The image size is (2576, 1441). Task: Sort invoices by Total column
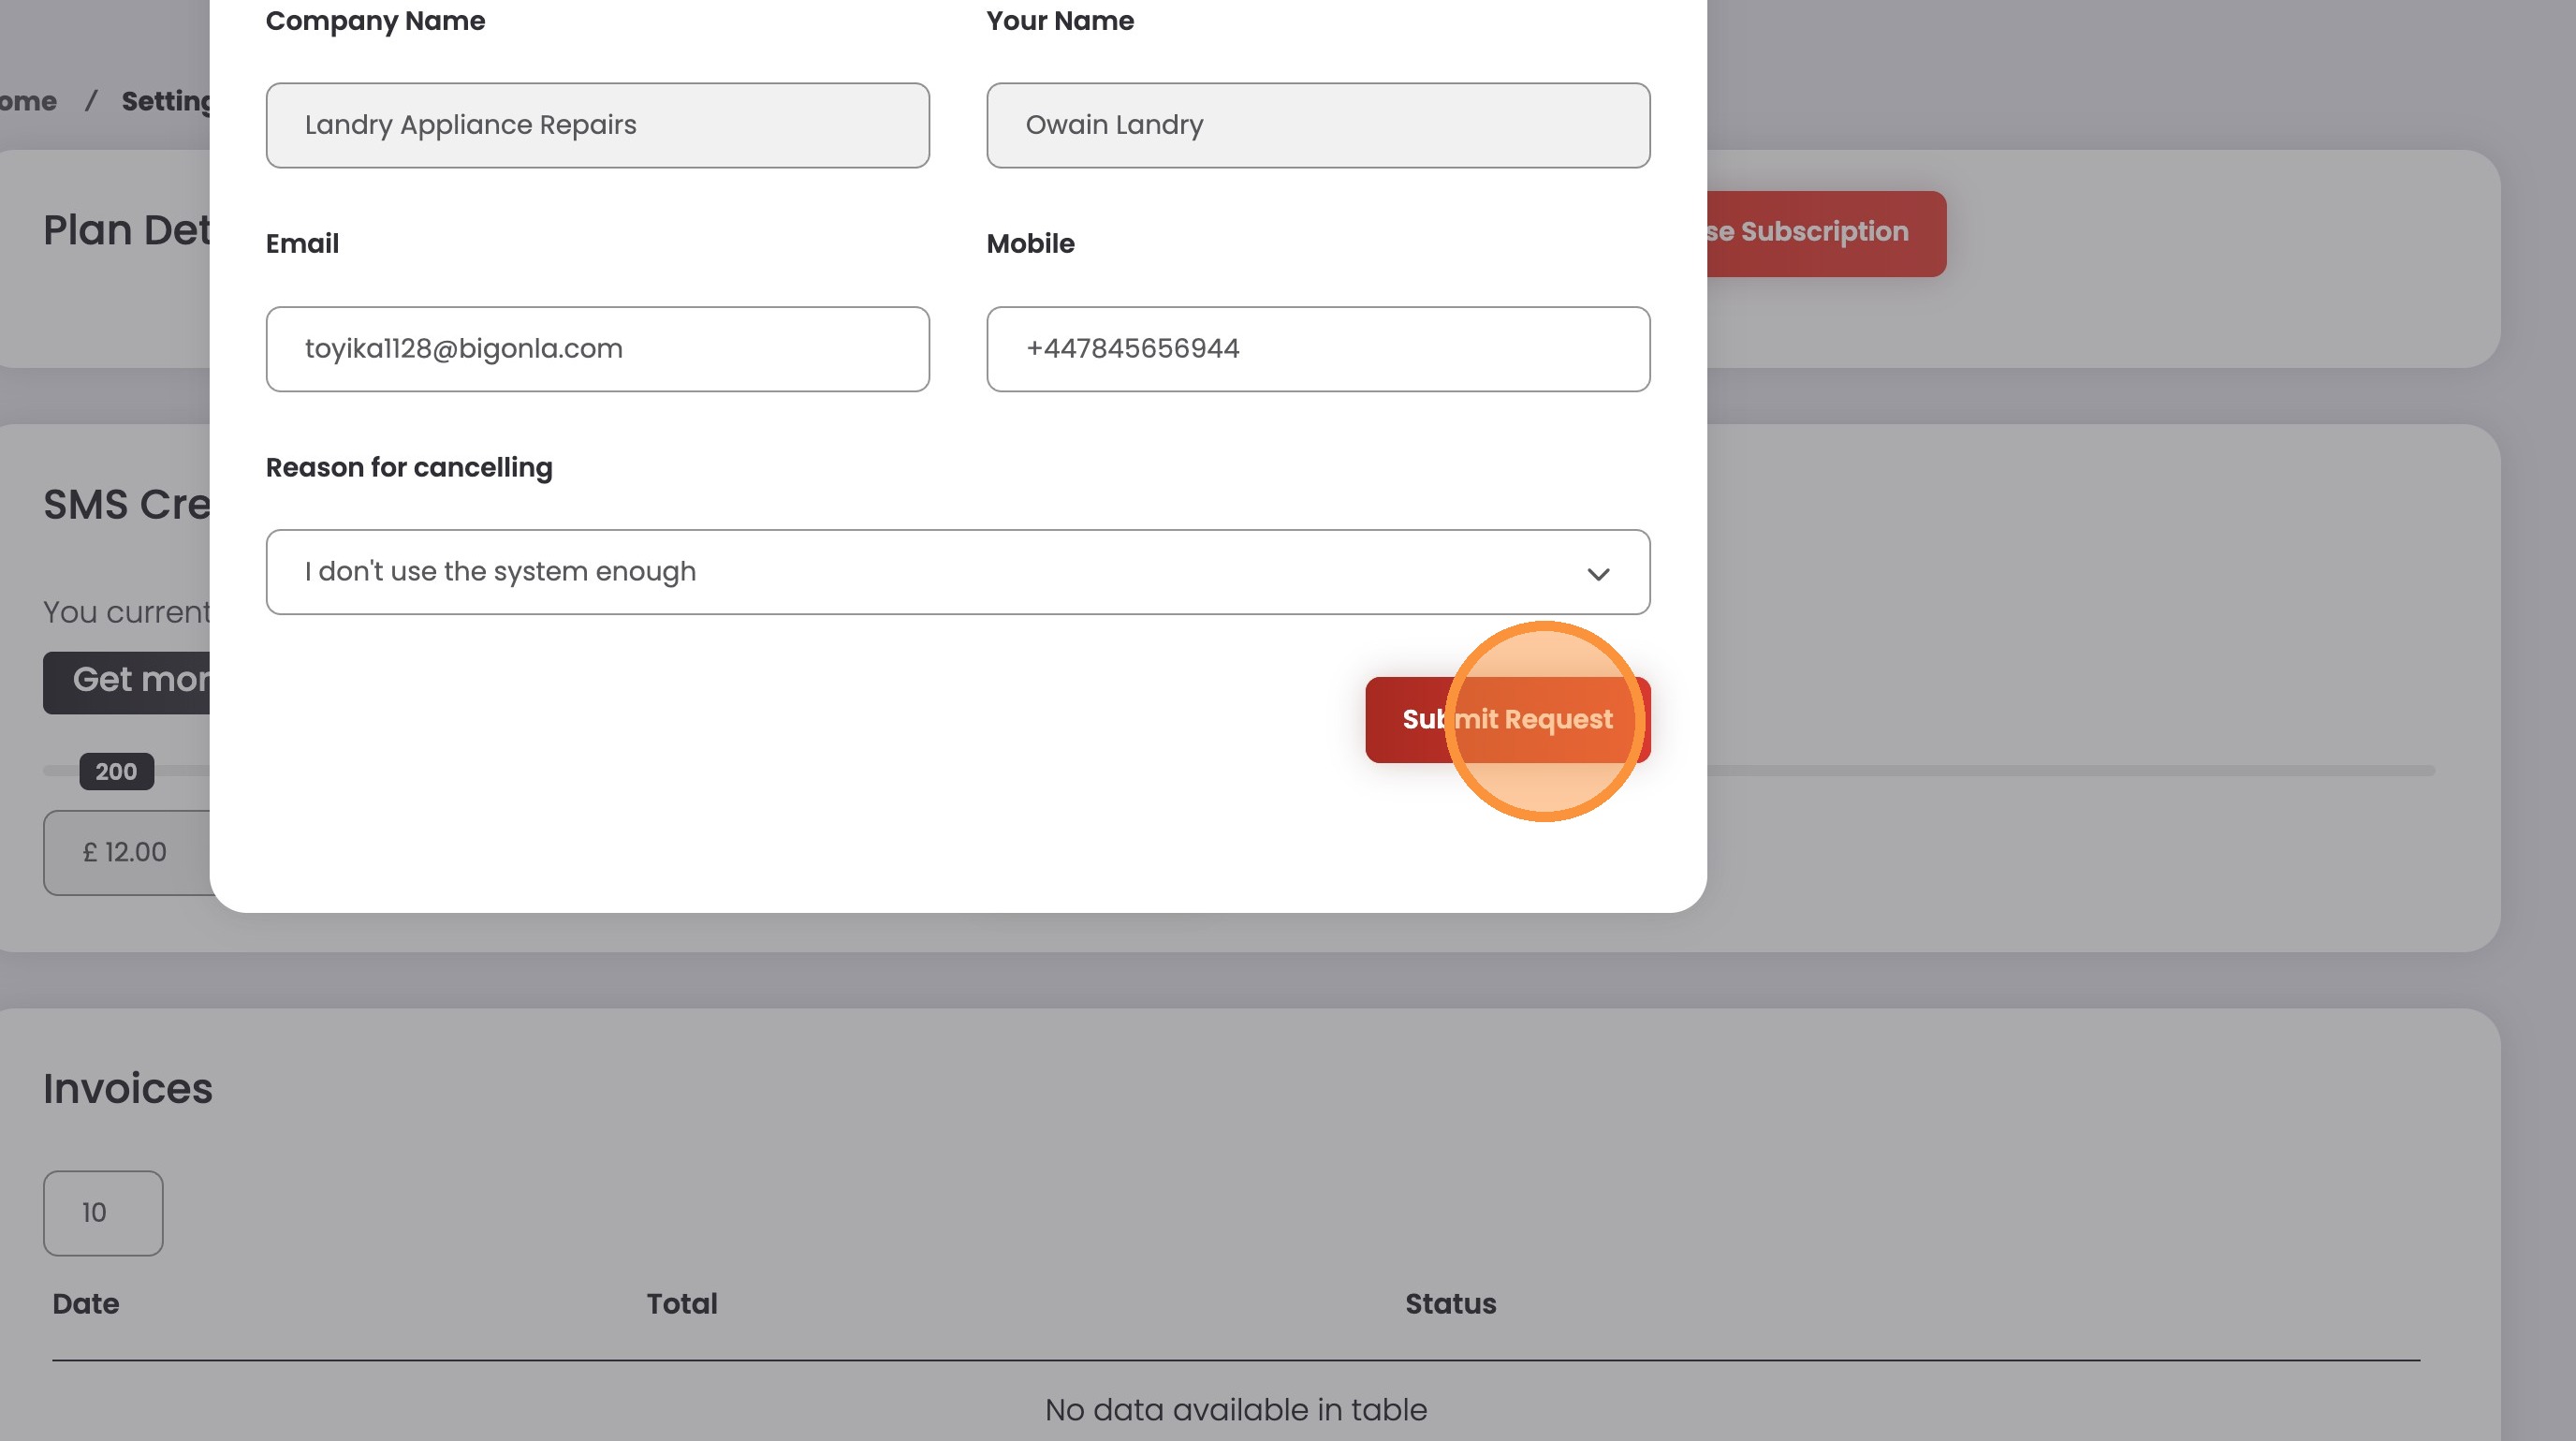point(681,1304)
